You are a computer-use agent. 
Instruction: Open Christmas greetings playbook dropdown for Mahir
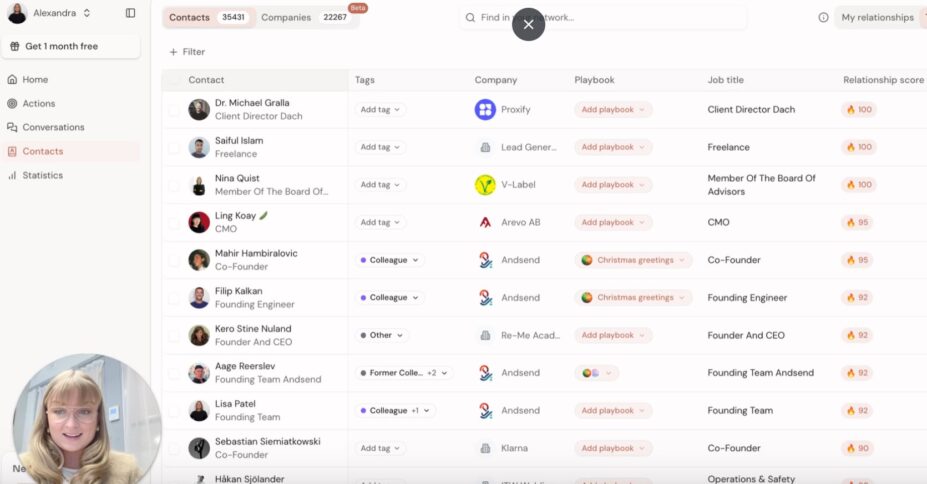click(x=634, y=260)
